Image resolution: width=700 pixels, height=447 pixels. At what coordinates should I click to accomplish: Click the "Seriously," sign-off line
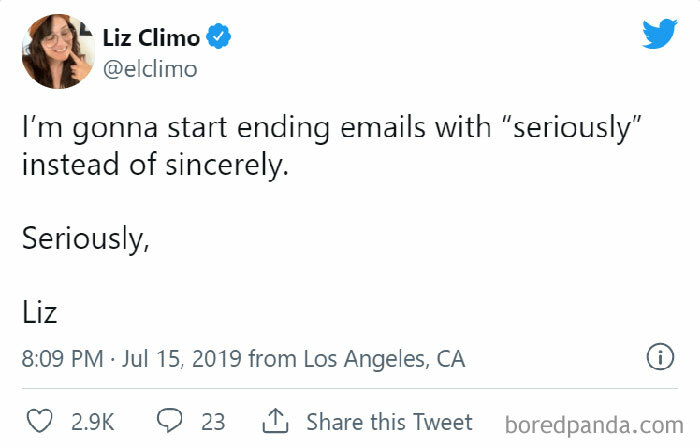pos(86,241)
